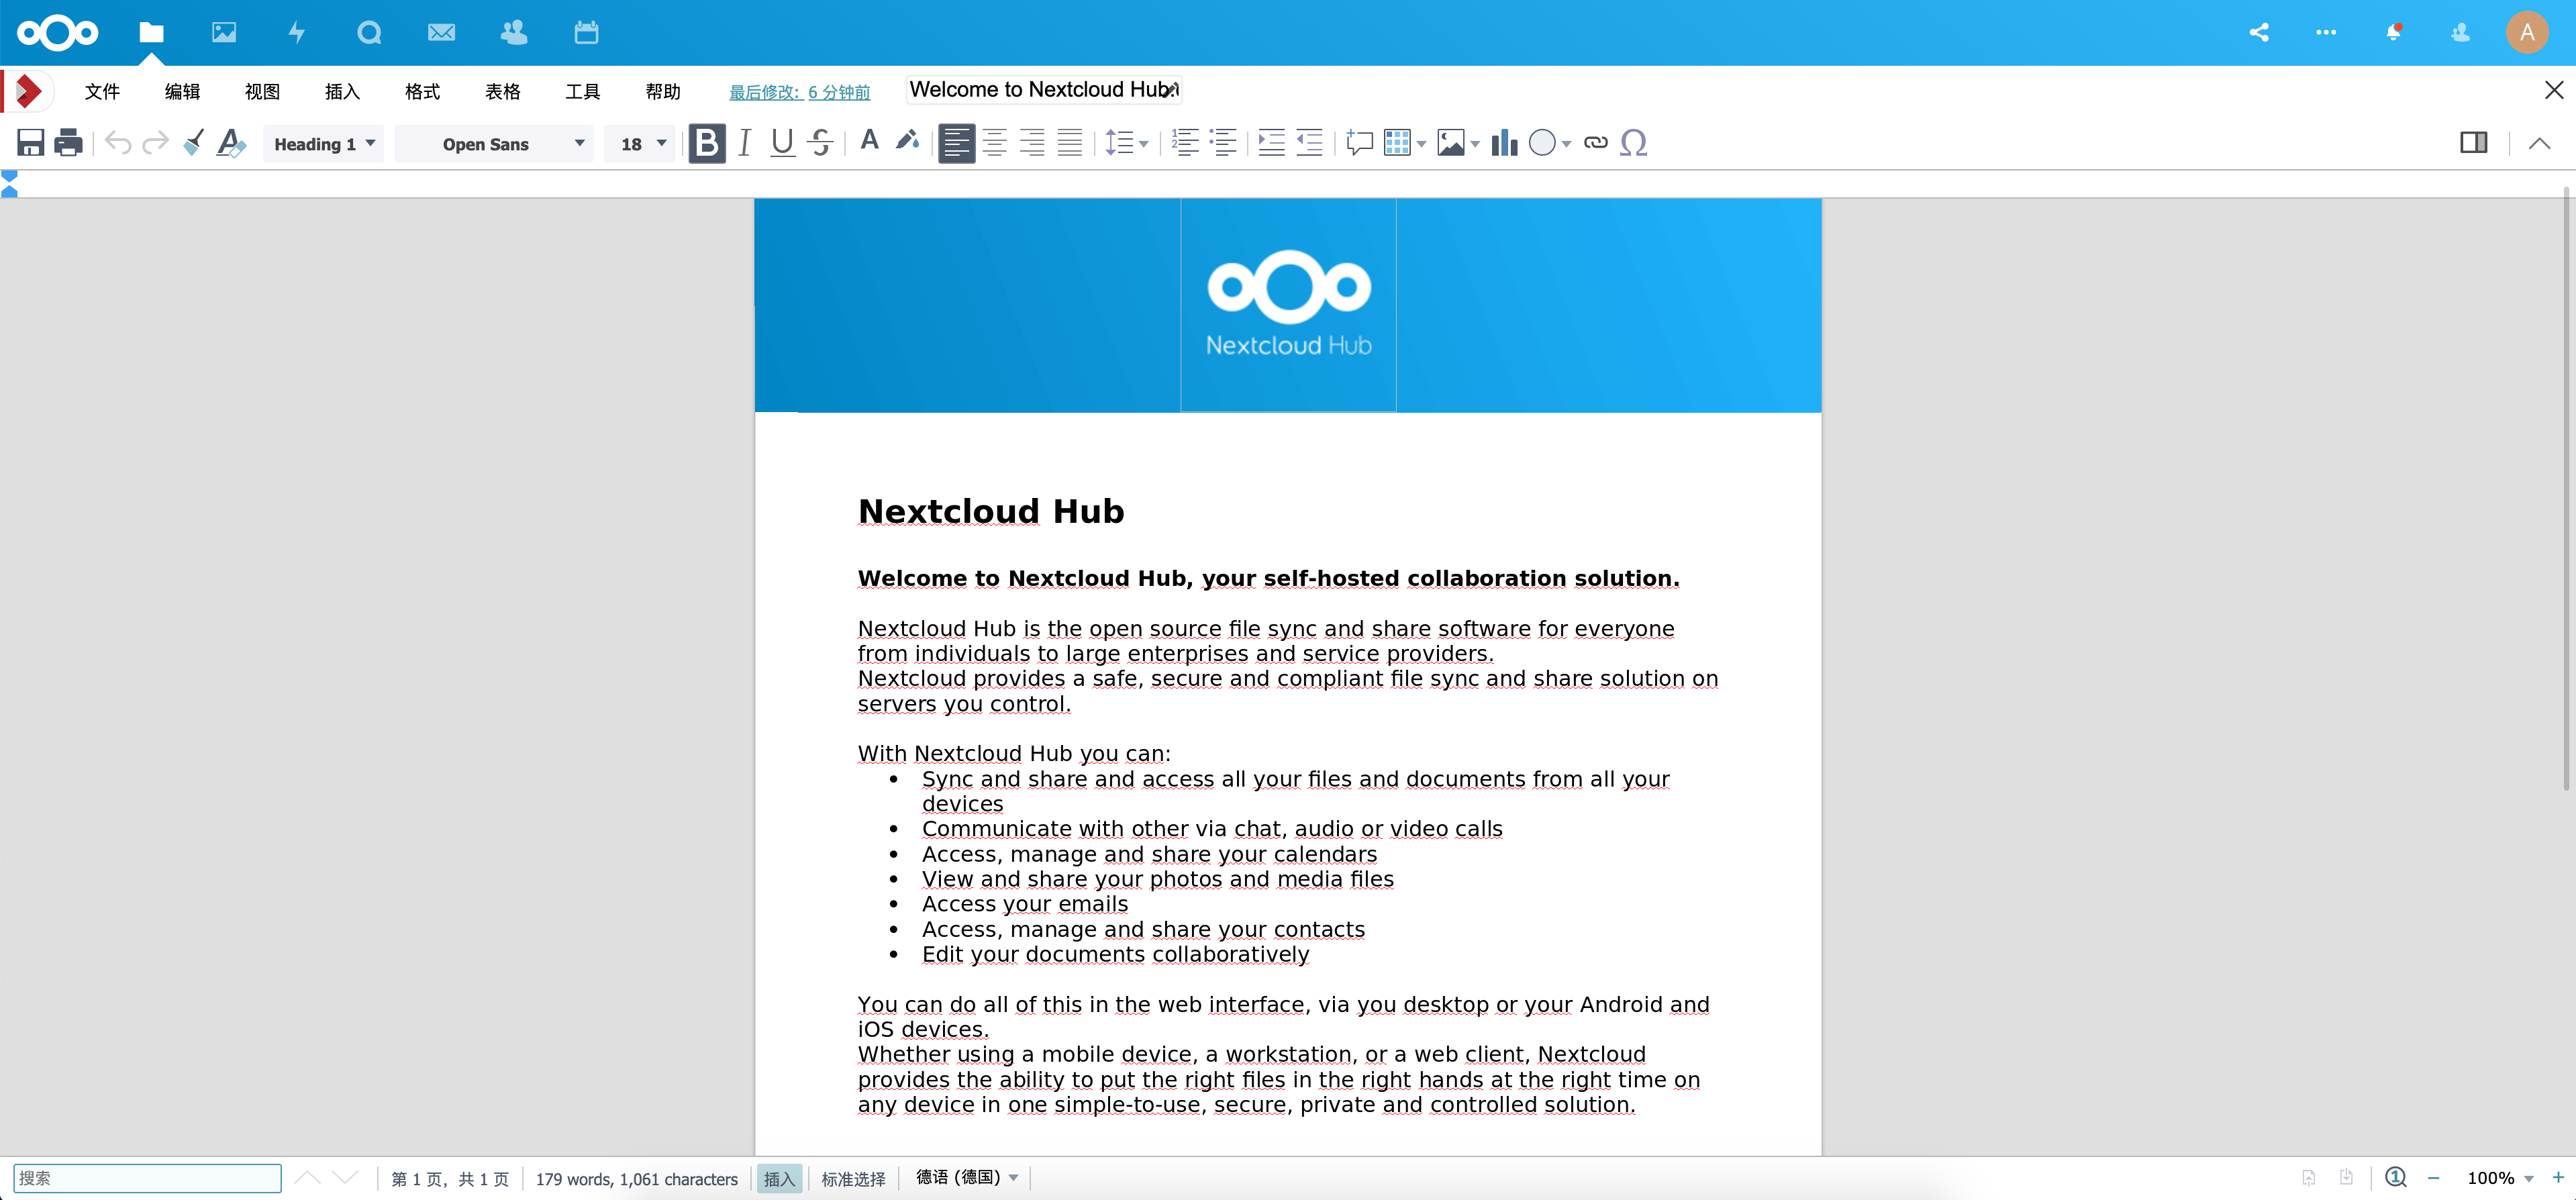The height and width of the screenshot is (1200, 2576).
Task: Toggle numbered list
Action: click(x=1185, y=143)
